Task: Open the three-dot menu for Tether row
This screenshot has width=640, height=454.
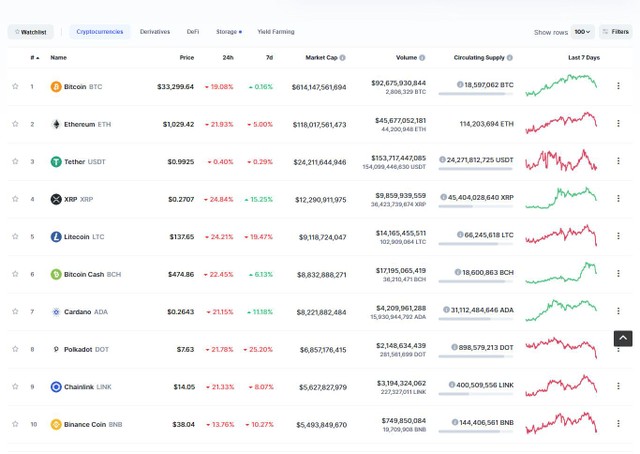Action: [x=618, y=161]
